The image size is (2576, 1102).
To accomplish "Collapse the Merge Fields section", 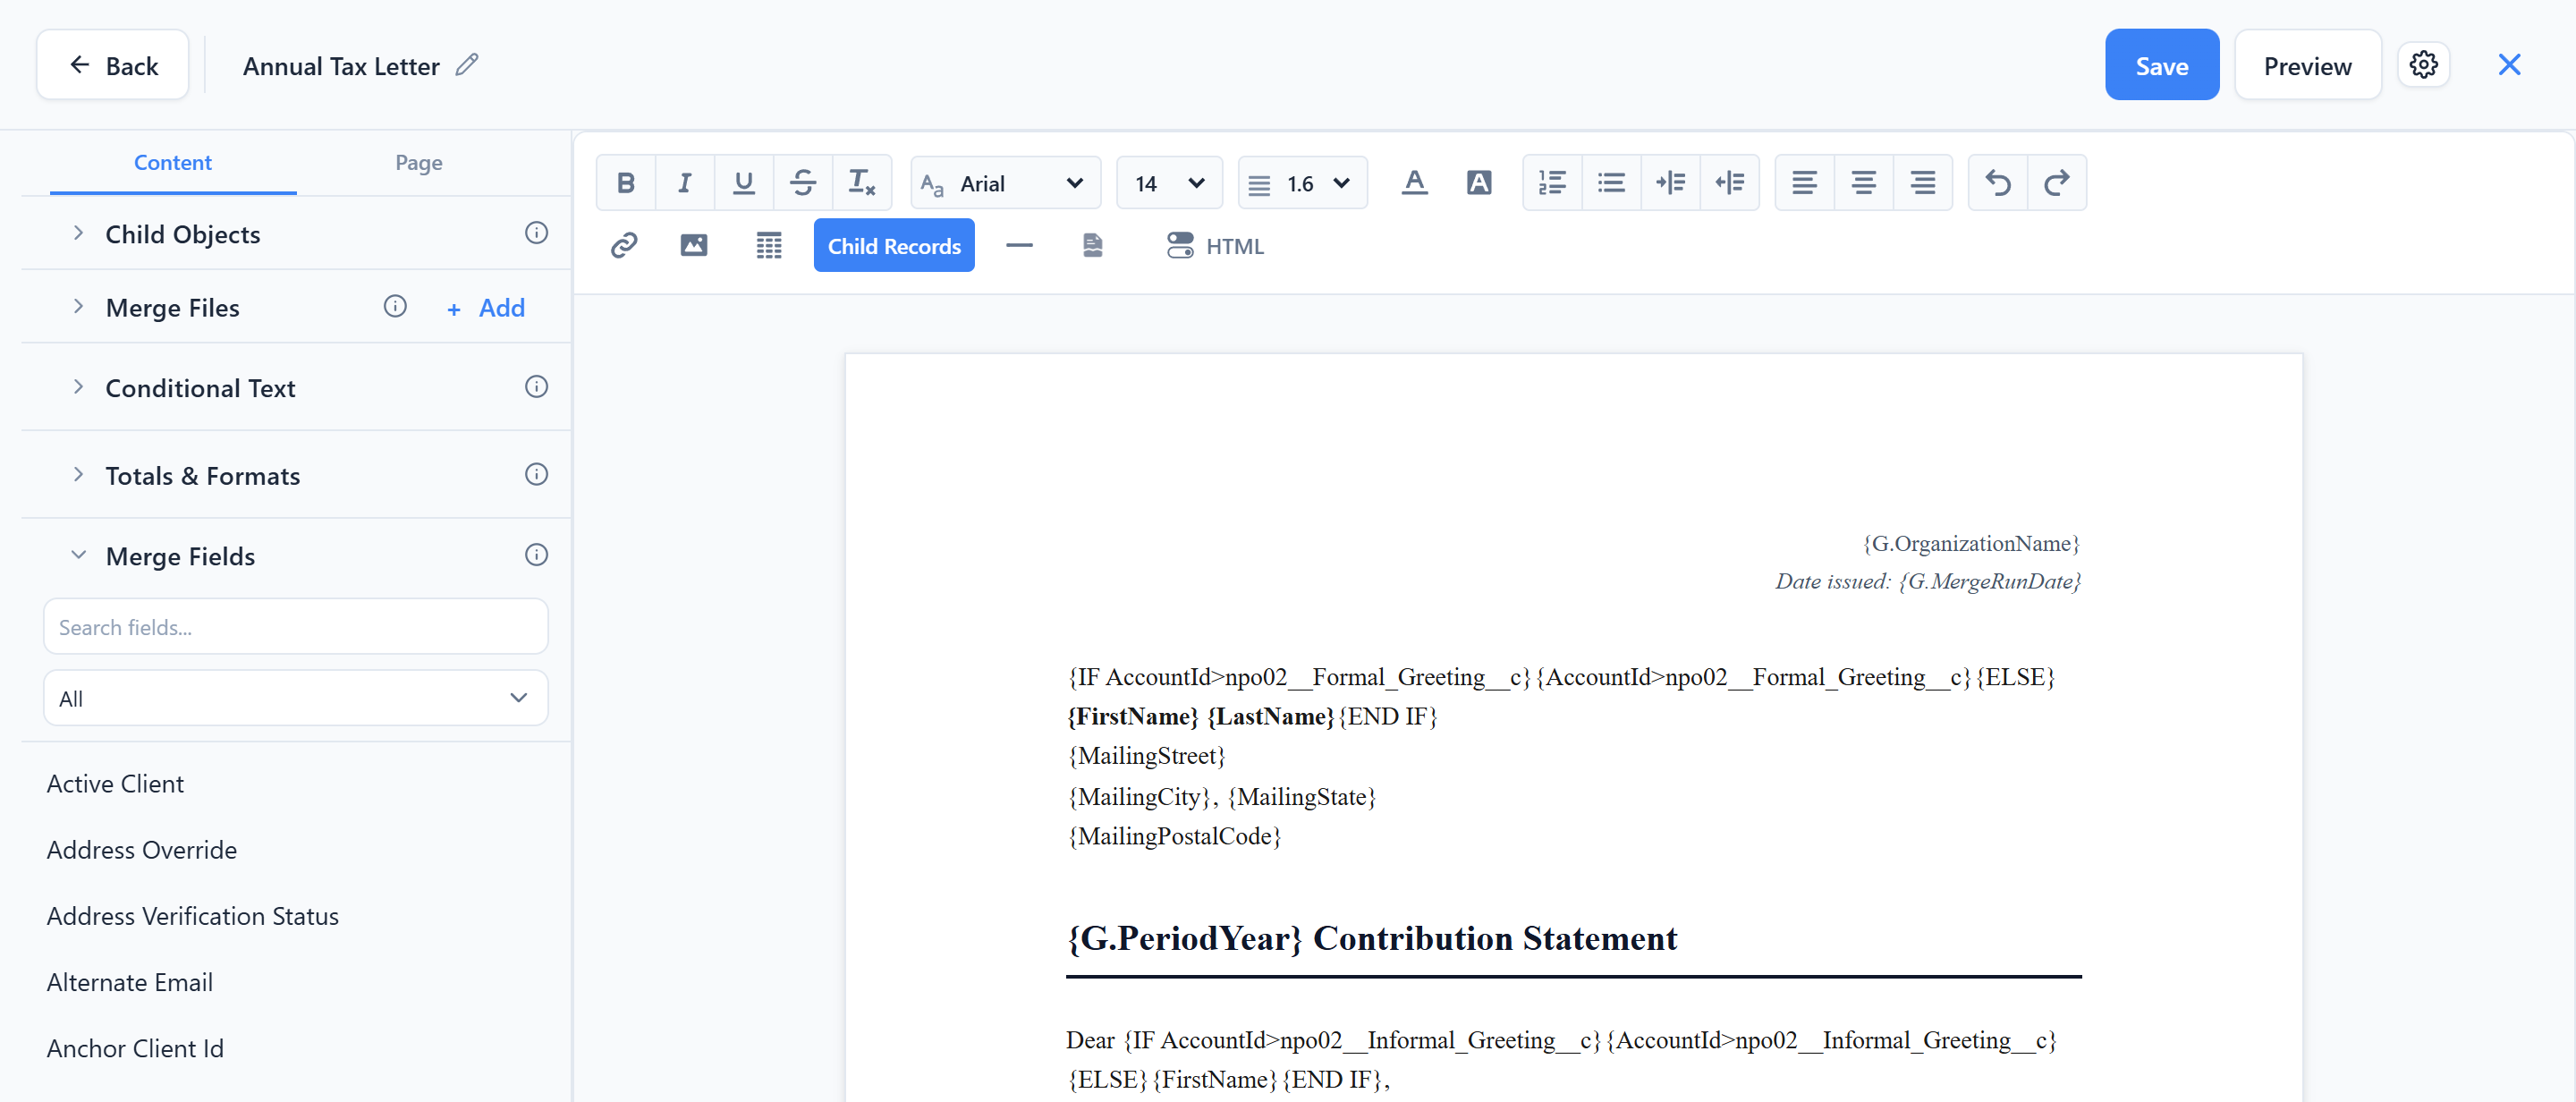I will tap(78, 555).
